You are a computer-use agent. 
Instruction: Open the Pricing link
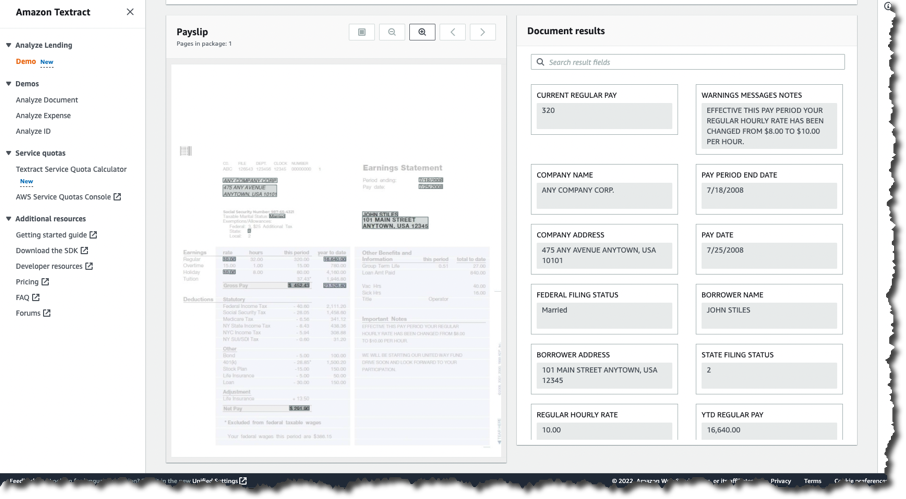point(26,282)
